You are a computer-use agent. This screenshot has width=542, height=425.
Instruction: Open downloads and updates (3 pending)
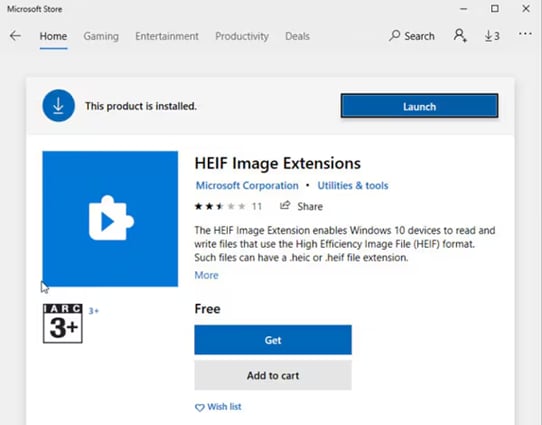point(492,36)
